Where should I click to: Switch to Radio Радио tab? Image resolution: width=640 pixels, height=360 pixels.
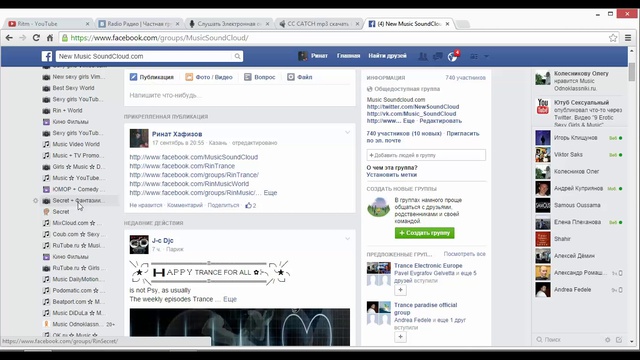[x=138, y=24]
